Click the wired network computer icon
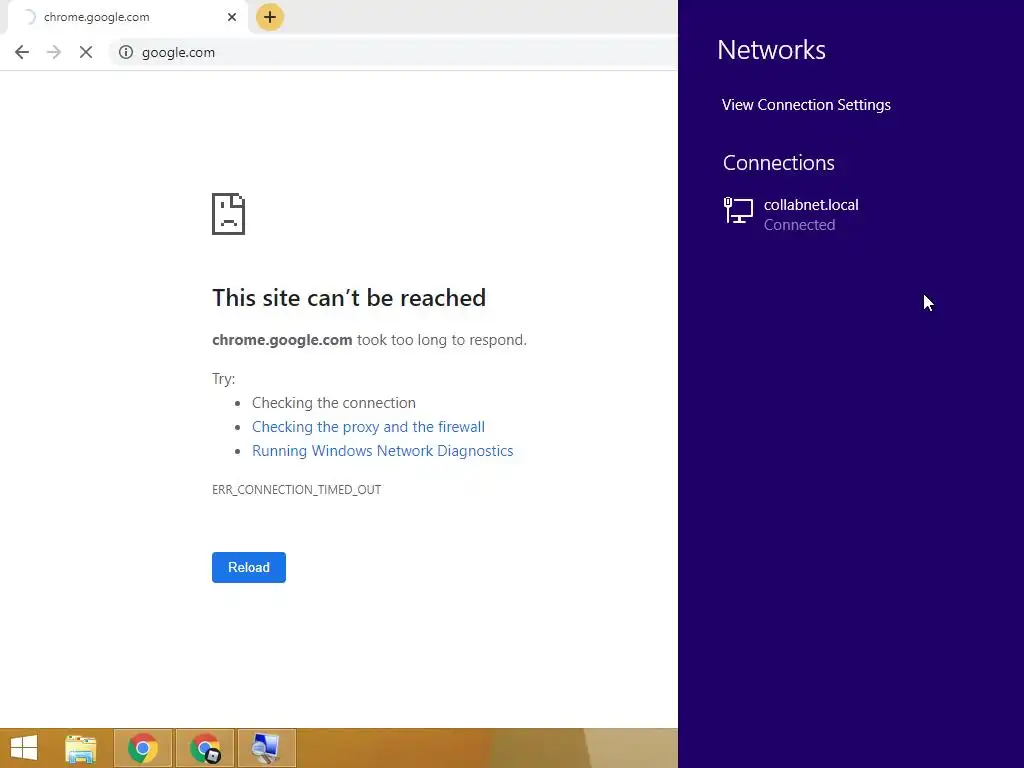Viewport: 1024px width, 768px height. tap(739, 211)
